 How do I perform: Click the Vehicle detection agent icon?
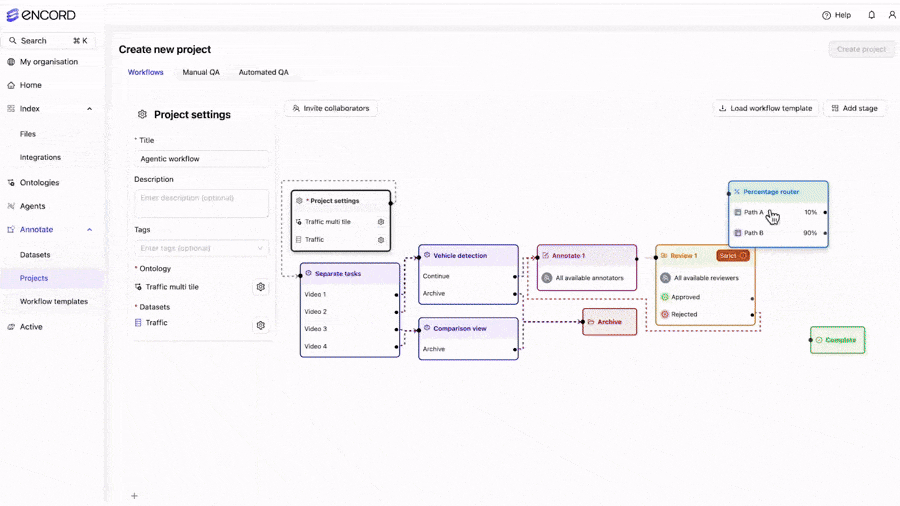click(427, 255)
